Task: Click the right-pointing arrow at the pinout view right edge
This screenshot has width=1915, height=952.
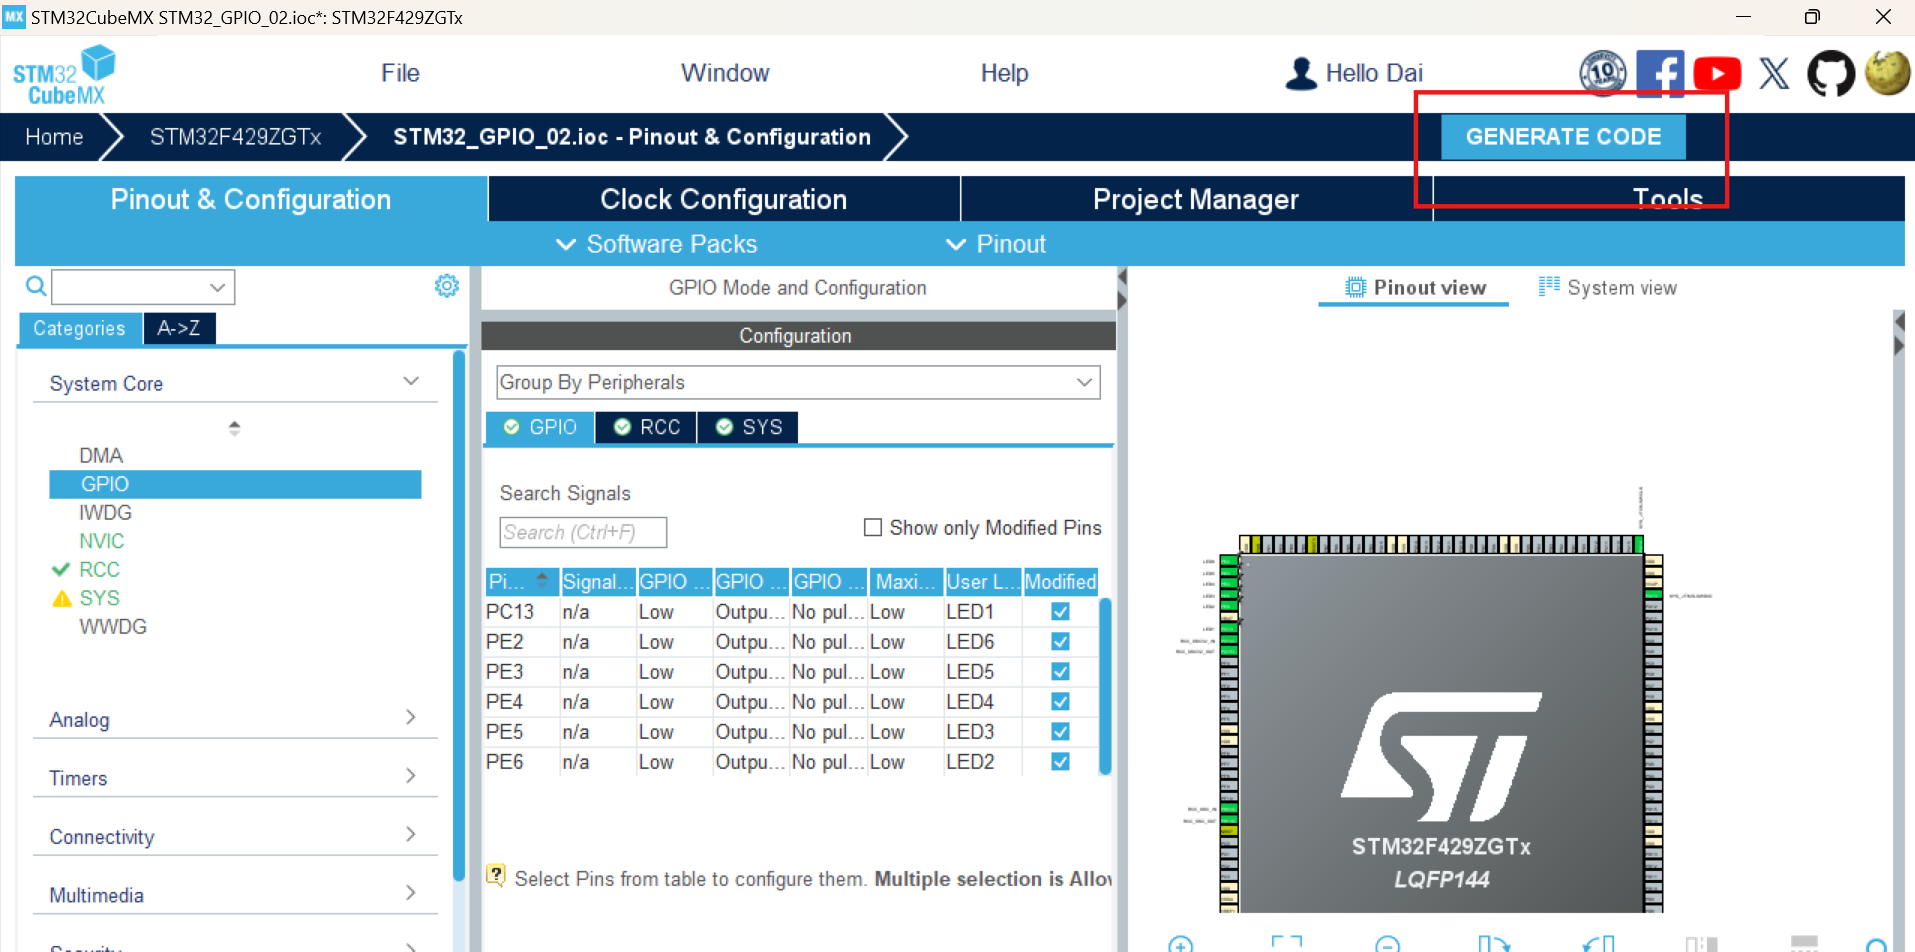Action: [1900, 346]
